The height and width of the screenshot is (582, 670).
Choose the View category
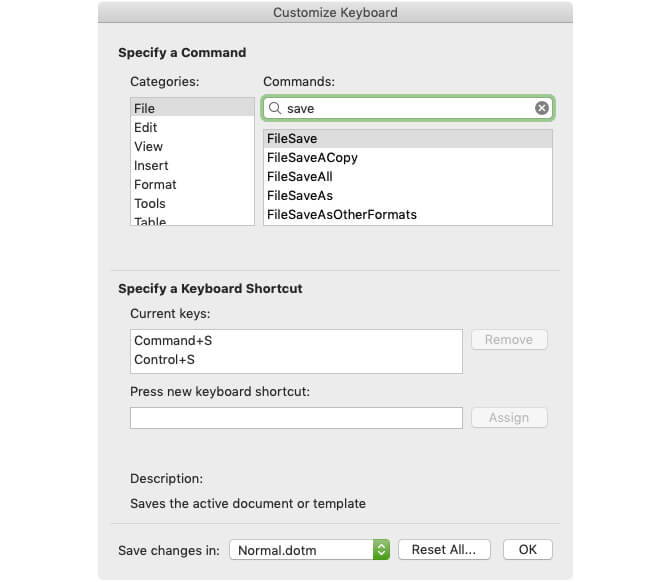(148, 146)
